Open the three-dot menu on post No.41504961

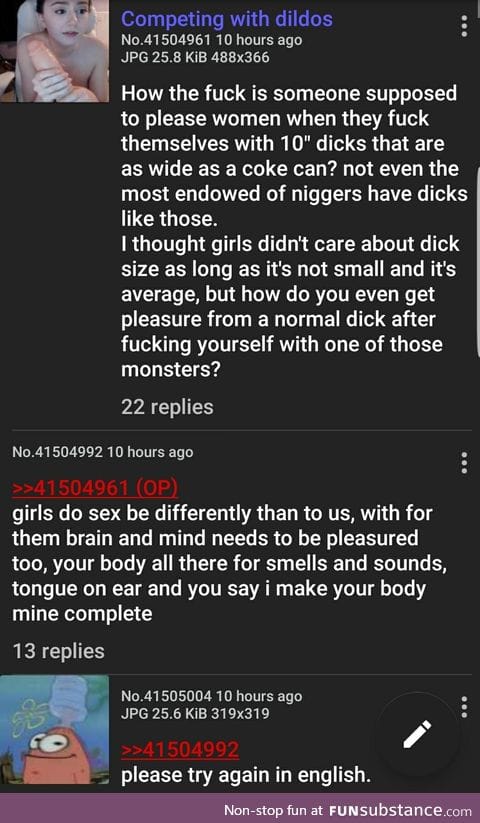pyautogui.click(x=464, y=26)
